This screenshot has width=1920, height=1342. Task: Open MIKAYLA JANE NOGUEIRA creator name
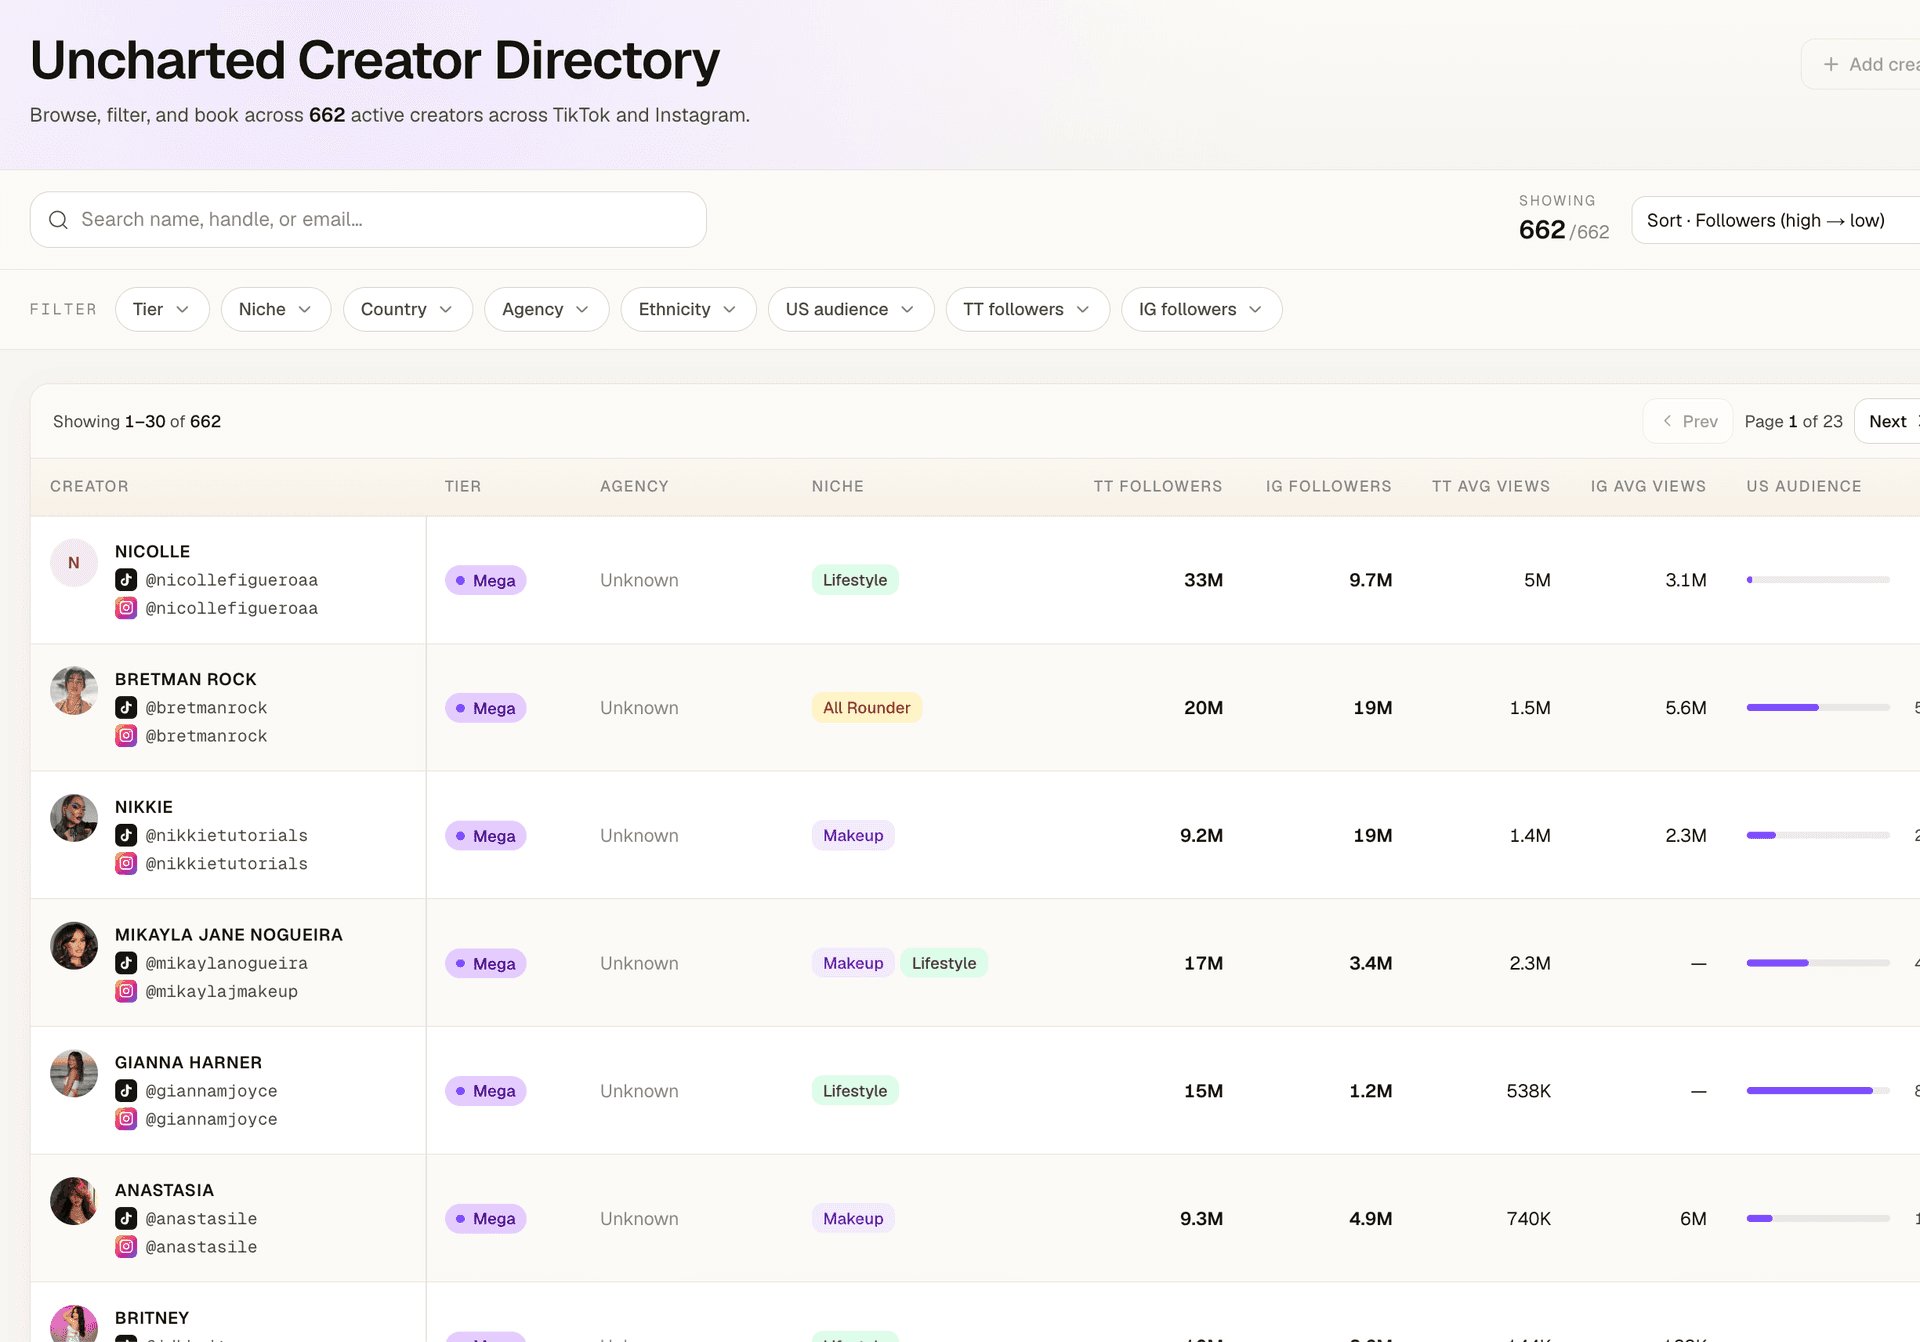[229, 935]
